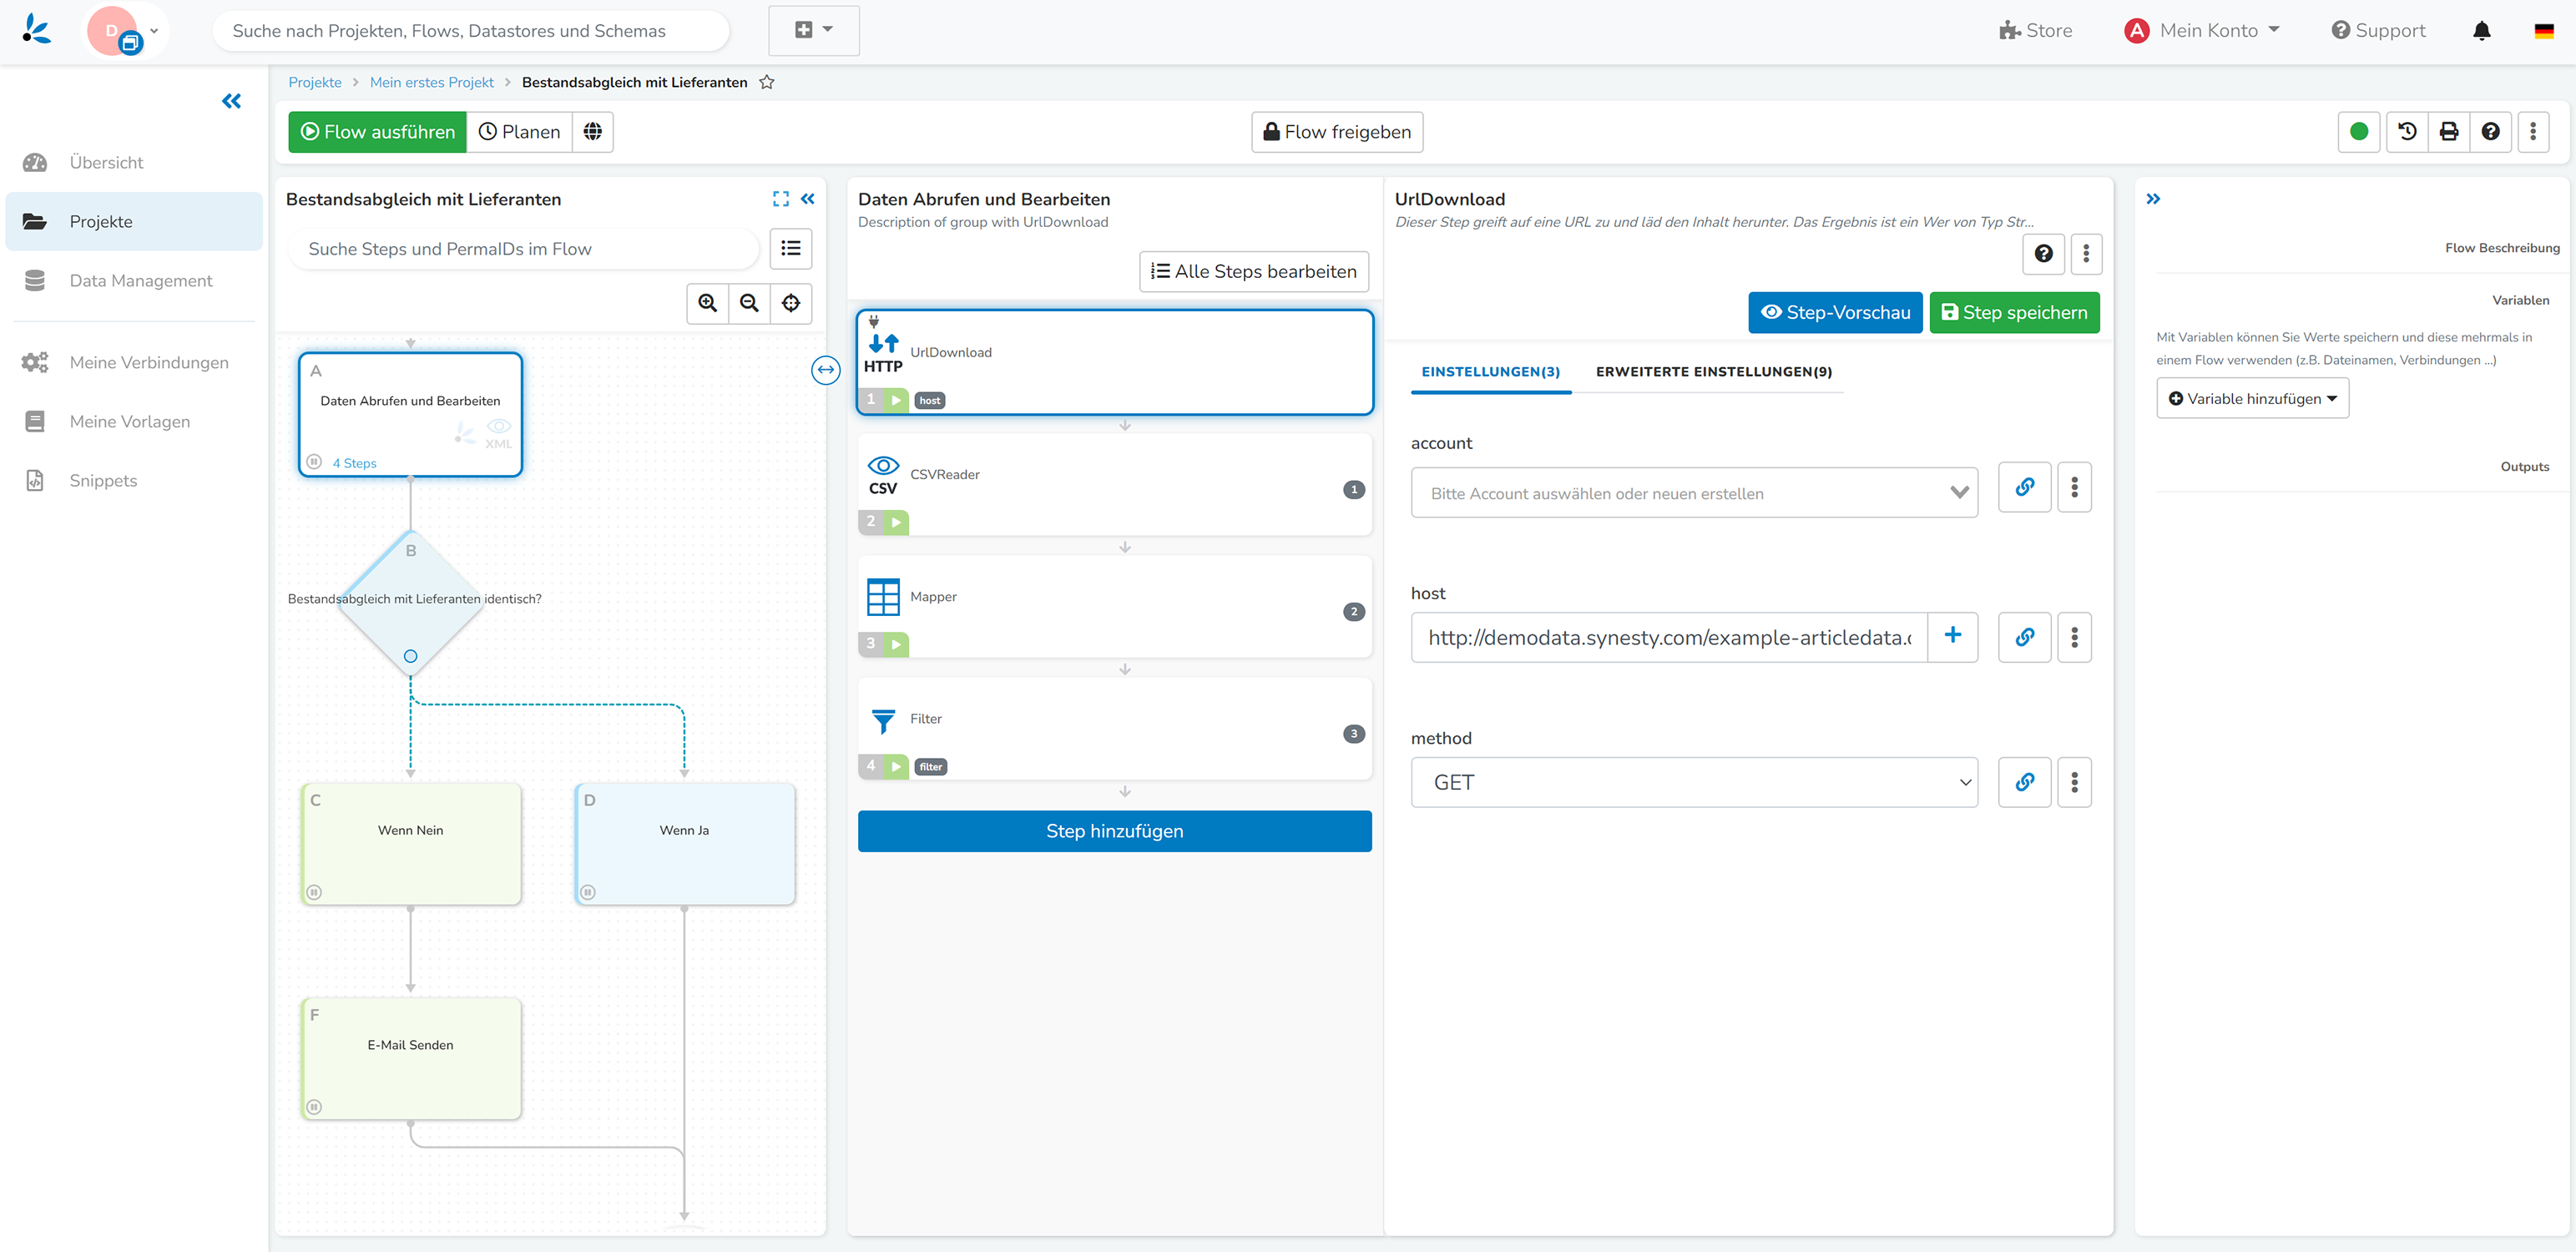This screenshot has width=2576, height=1252.
Task: Open the steps list view icon
Action: pyautogui.click(x=791, y=248)
